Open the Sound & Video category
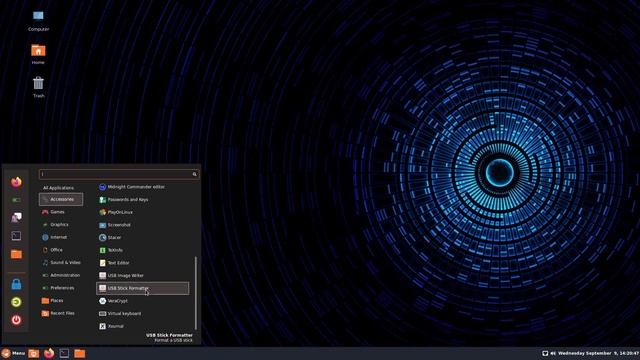The width and height of the screenshot is (640, 360). (x=62, y=262)
